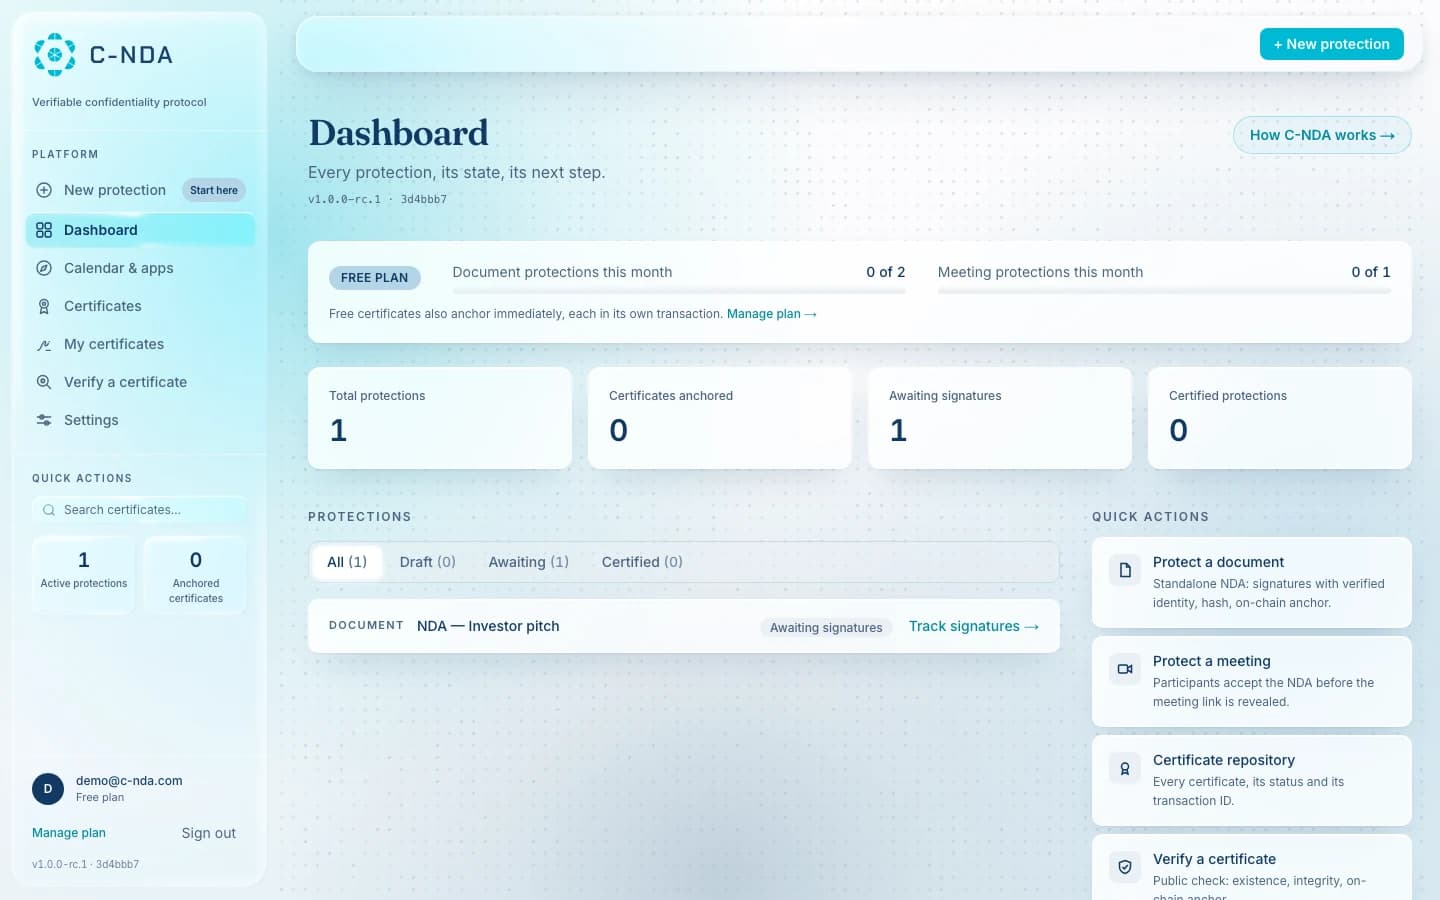Viewport: 1440px width, 900px height.
Task: Click the camera icon on Protect a meeting
Action: click(x=1125, y=669)
